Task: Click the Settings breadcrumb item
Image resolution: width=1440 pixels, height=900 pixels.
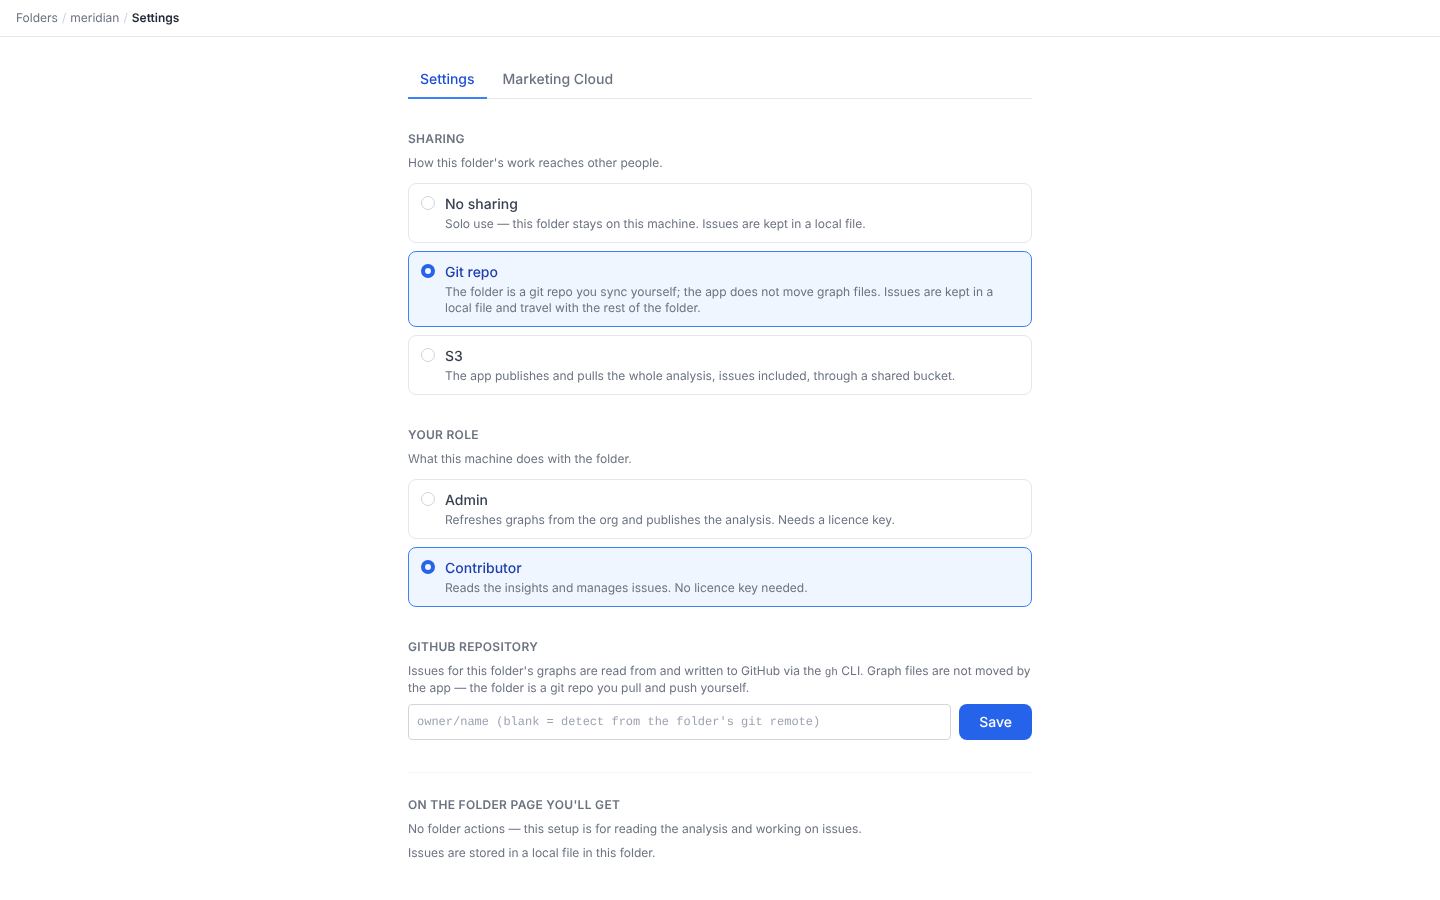Action: 155,18
